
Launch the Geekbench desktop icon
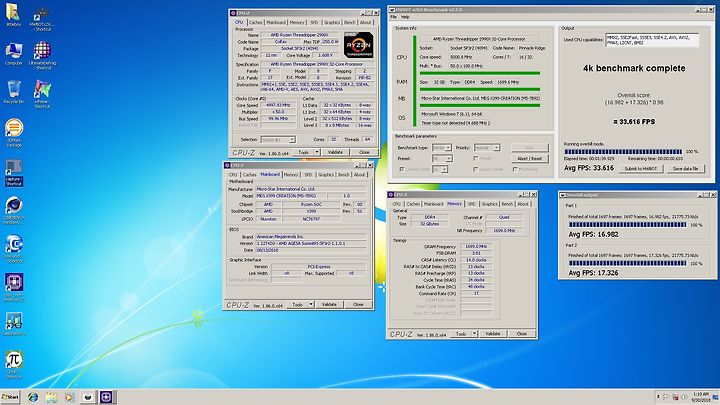tap(14, 324)
